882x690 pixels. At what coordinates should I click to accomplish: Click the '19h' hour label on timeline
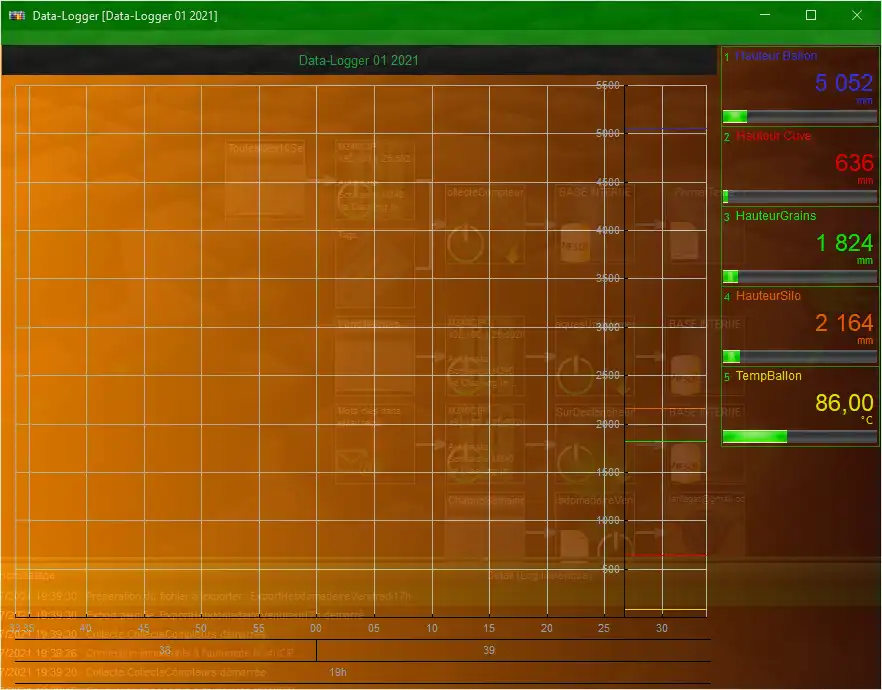338,672
